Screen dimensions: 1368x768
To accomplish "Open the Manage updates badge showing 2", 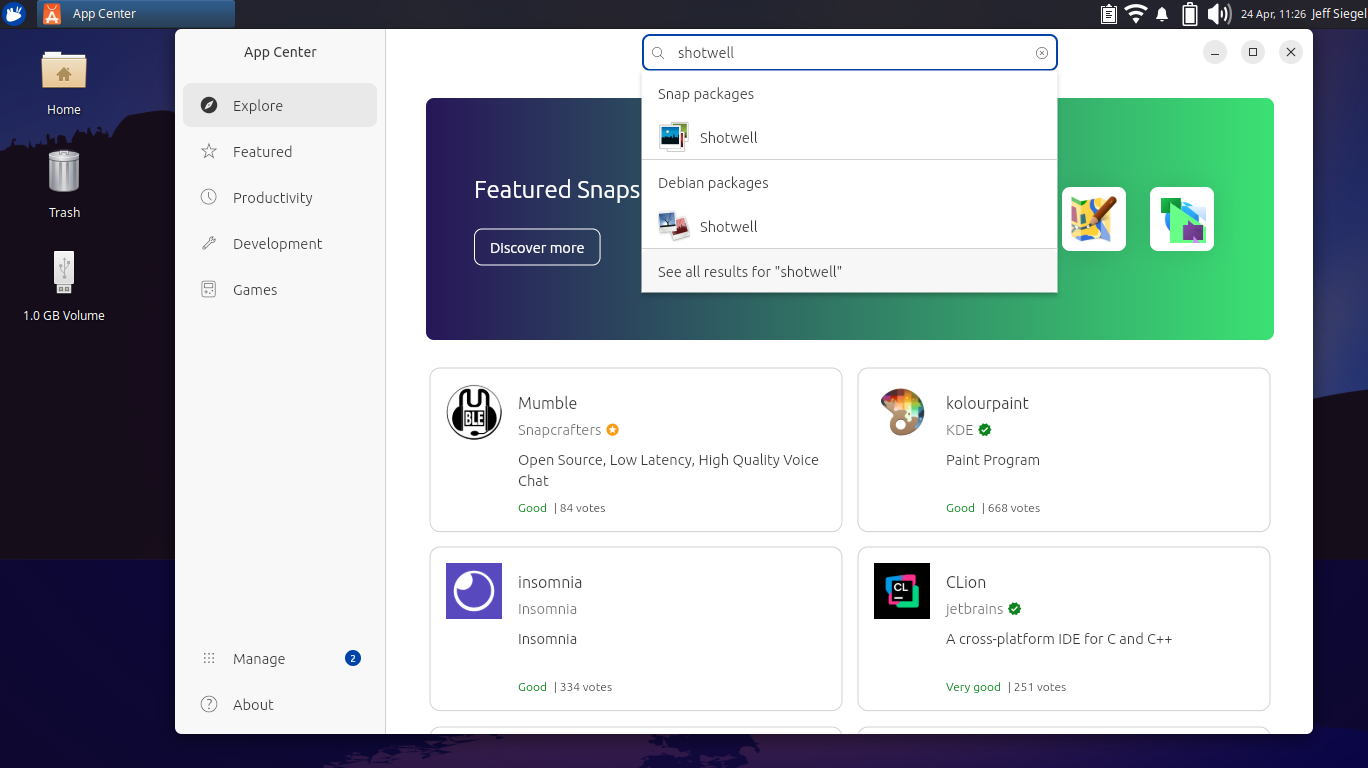I will (352, 658).
